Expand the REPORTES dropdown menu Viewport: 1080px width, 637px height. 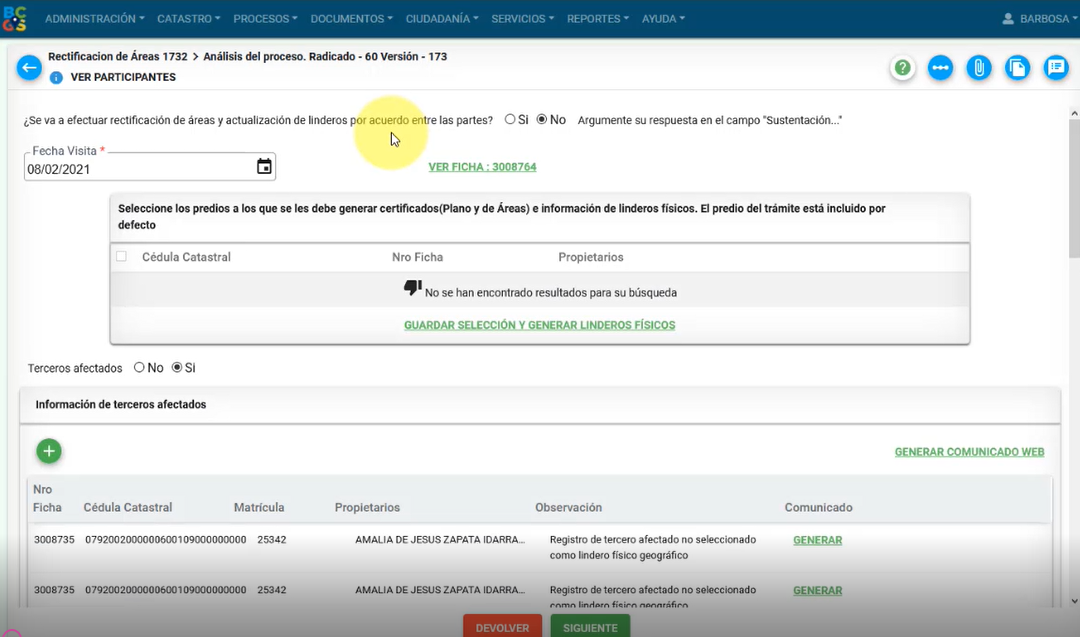[x=598, y=19]
